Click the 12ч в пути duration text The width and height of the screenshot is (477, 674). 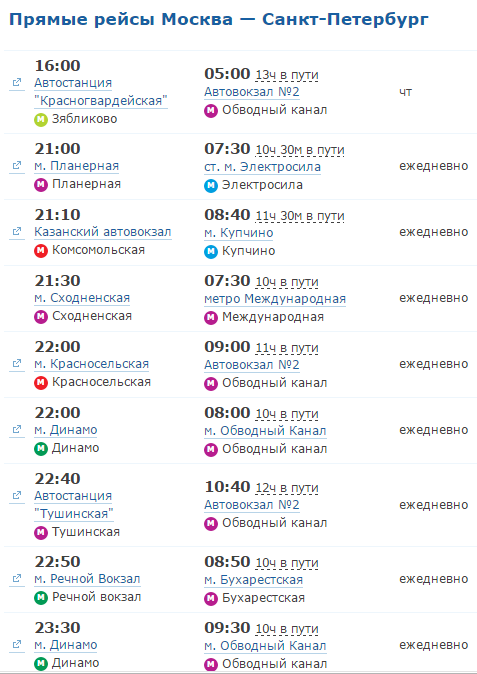point(287,488)
